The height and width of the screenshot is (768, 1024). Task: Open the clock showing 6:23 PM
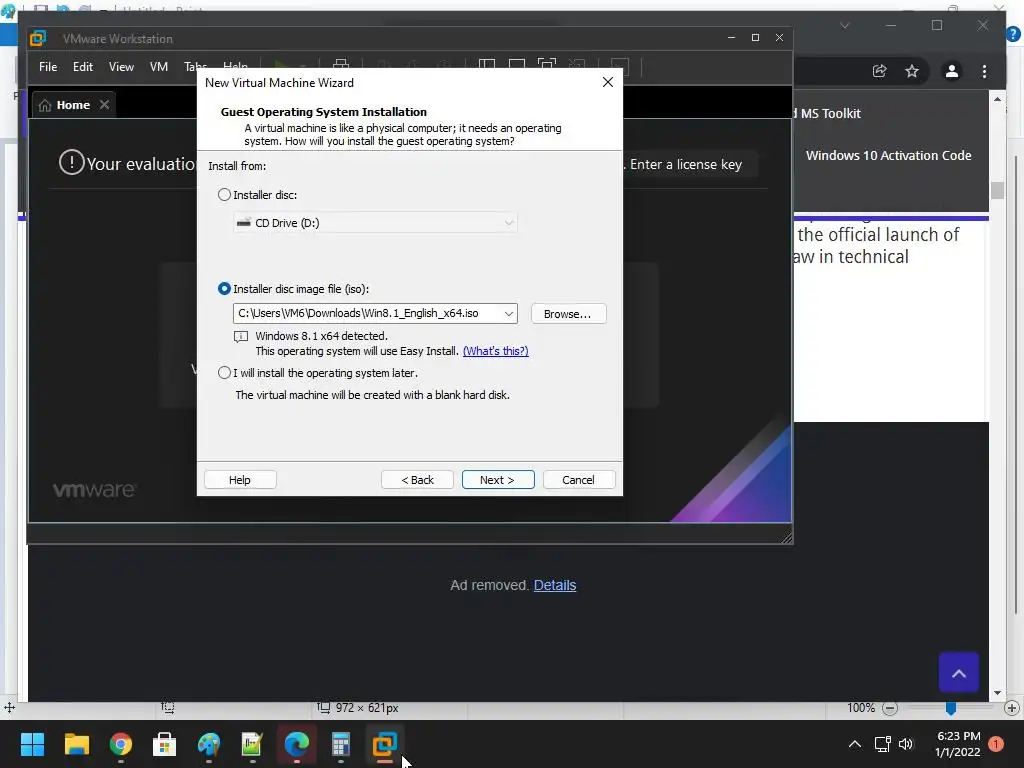[957, 744]
